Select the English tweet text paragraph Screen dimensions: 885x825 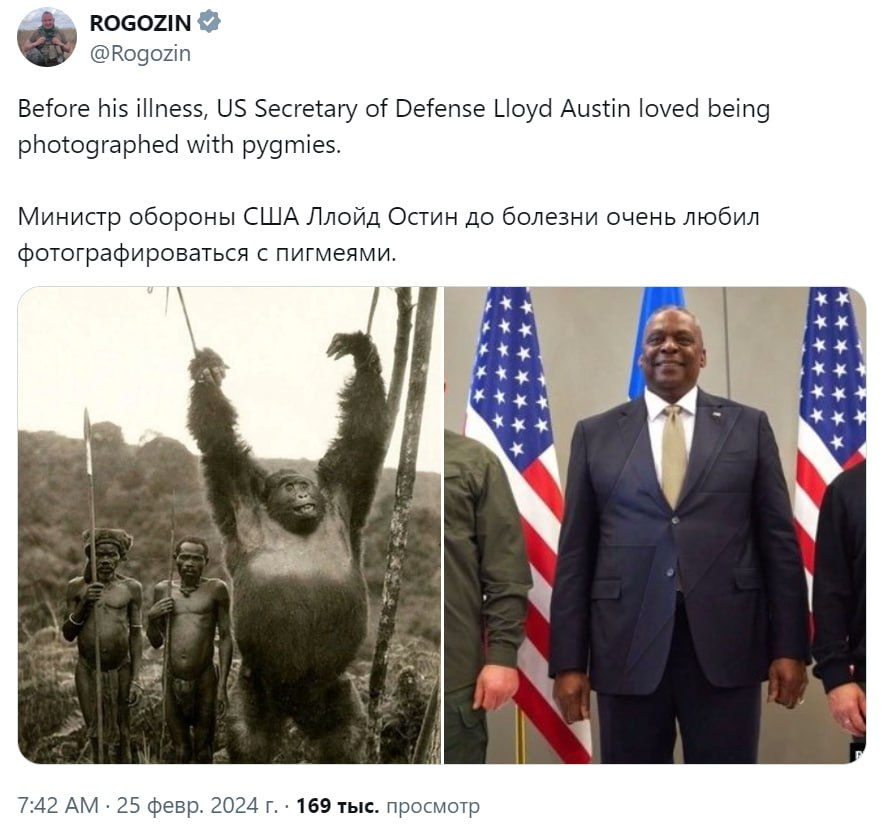point(393,126)
